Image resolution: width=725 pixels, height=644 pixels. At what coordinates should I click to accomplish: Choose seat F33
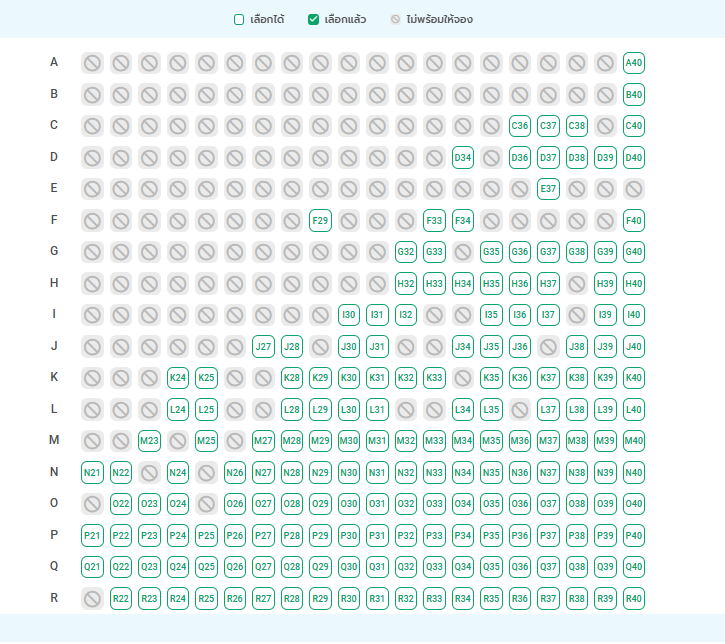[x=434, y=221]
